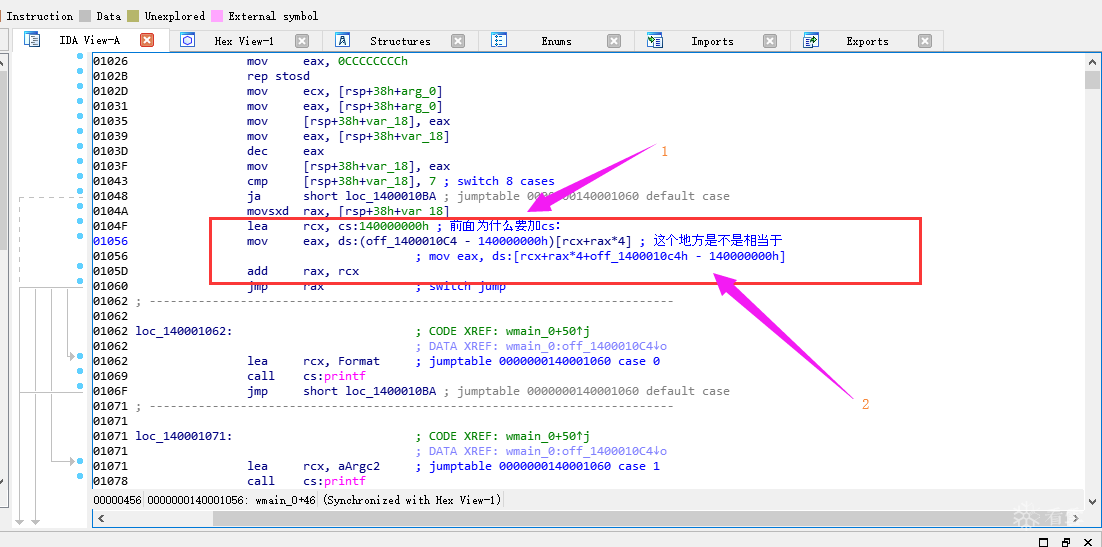Switch to the Exports tab
Screen dimensions: 1102x547
pos(867,41)
